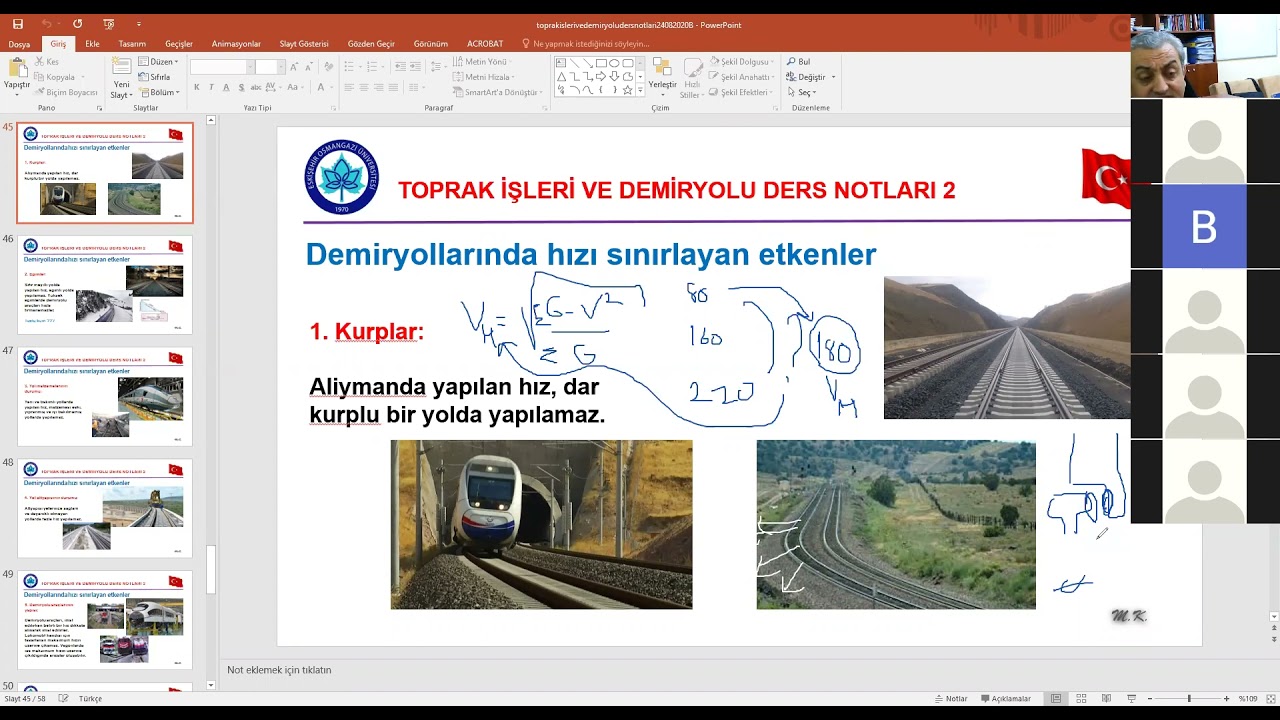
Task: Toggle text Shadow (S) formatting
Action: coord(241,87)
